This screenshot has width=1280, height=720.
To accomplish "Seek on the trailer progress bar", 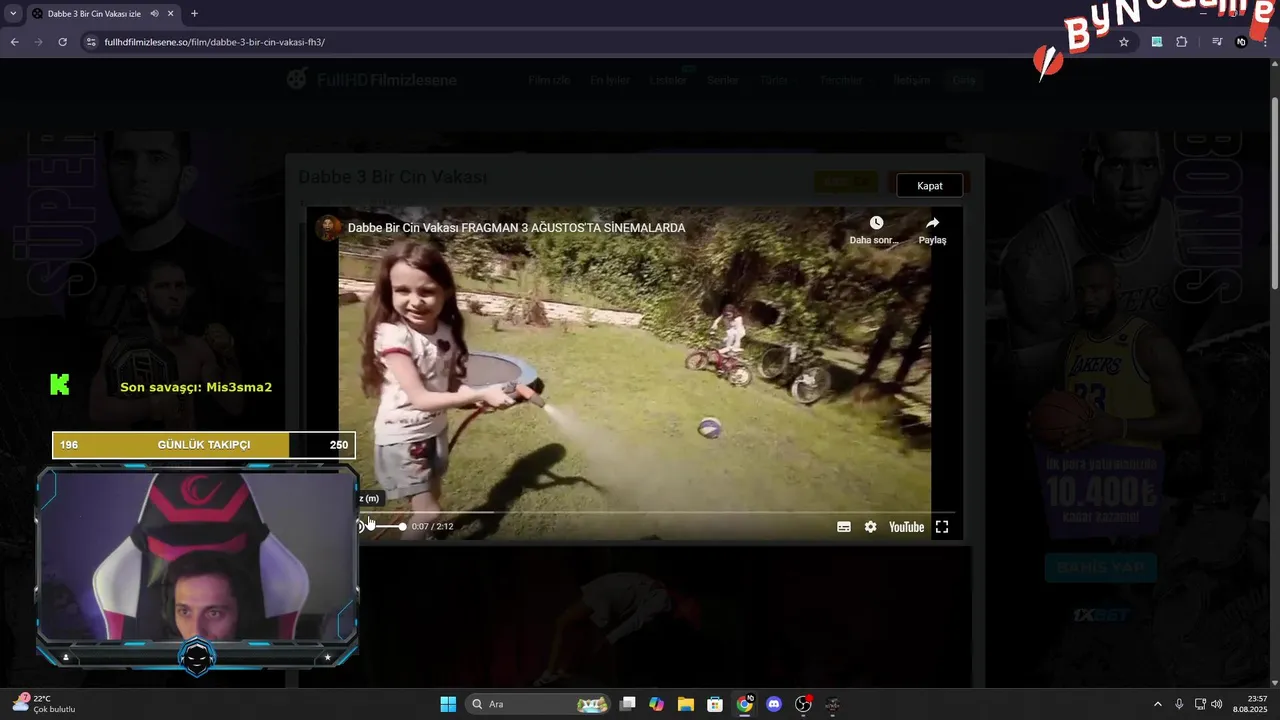I will (x=635, y=512).
